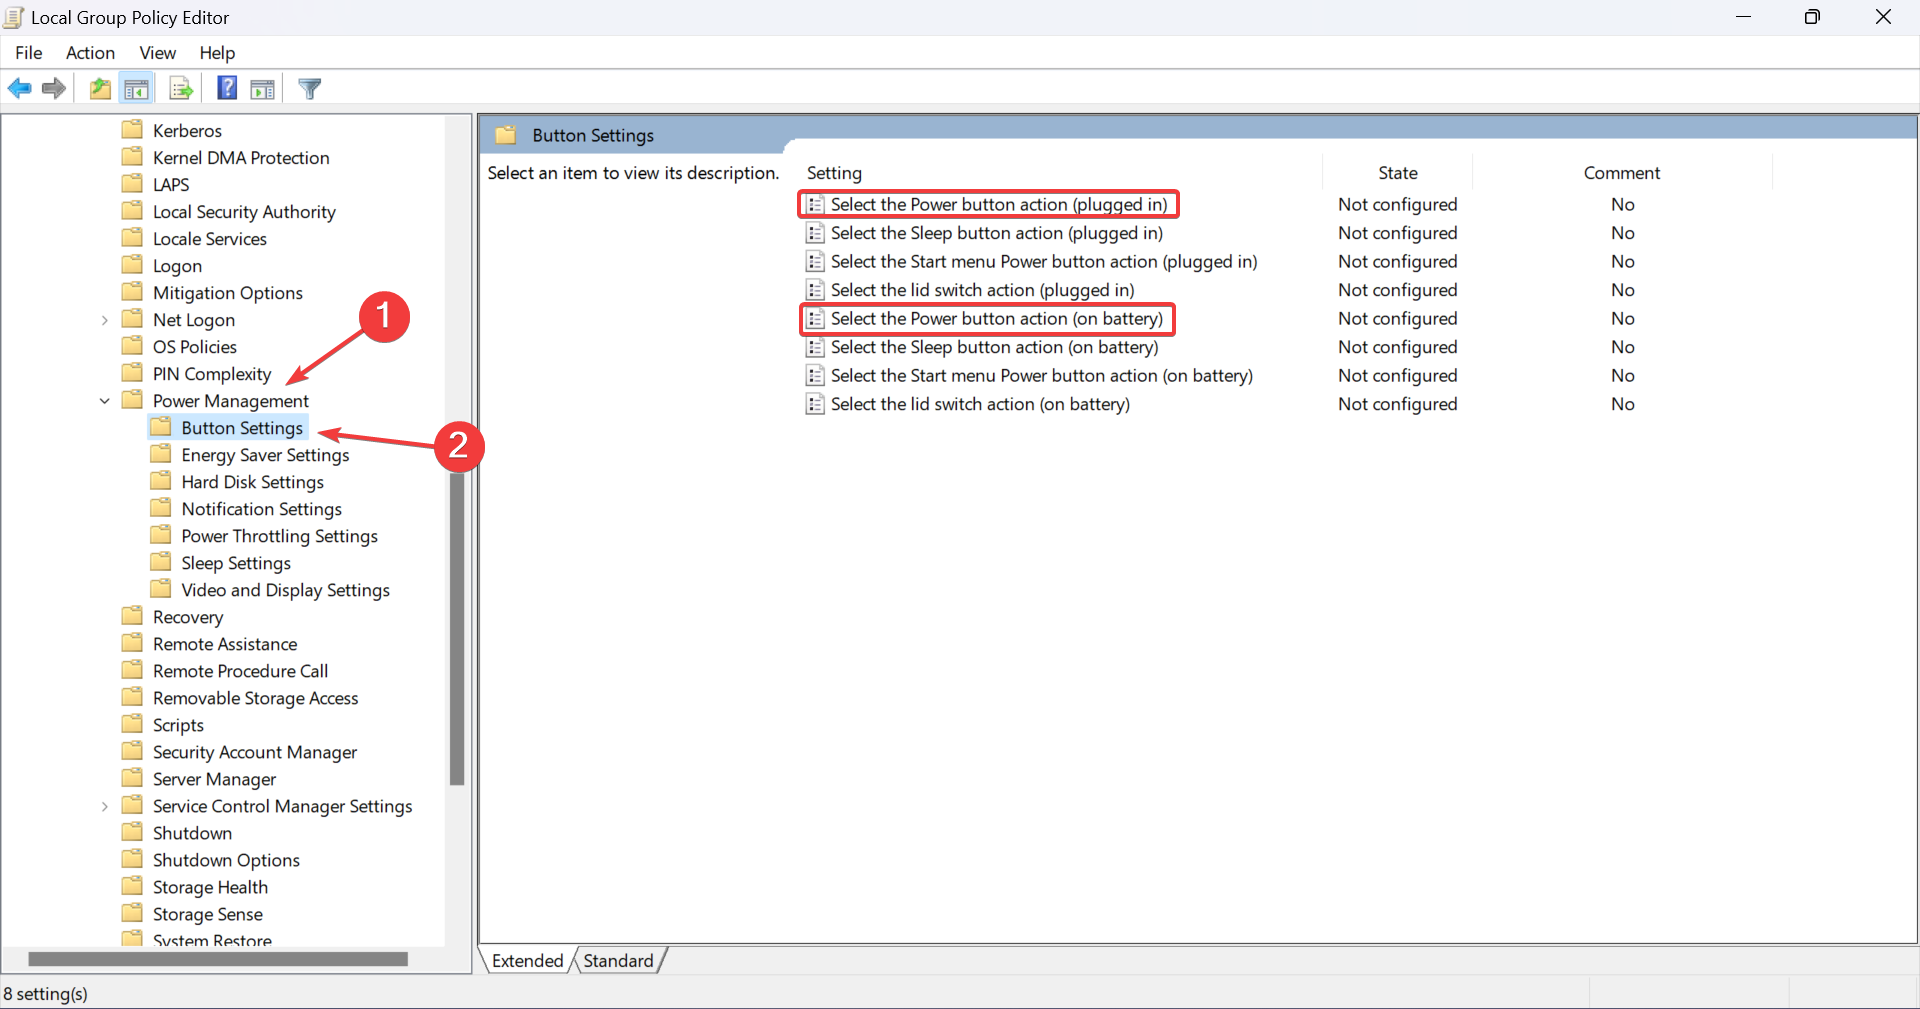The width and height of the screenshot is (1920, 1009).
Task: Toggle the Show/Hide Console Tree icon
Action: click(137, 89)
